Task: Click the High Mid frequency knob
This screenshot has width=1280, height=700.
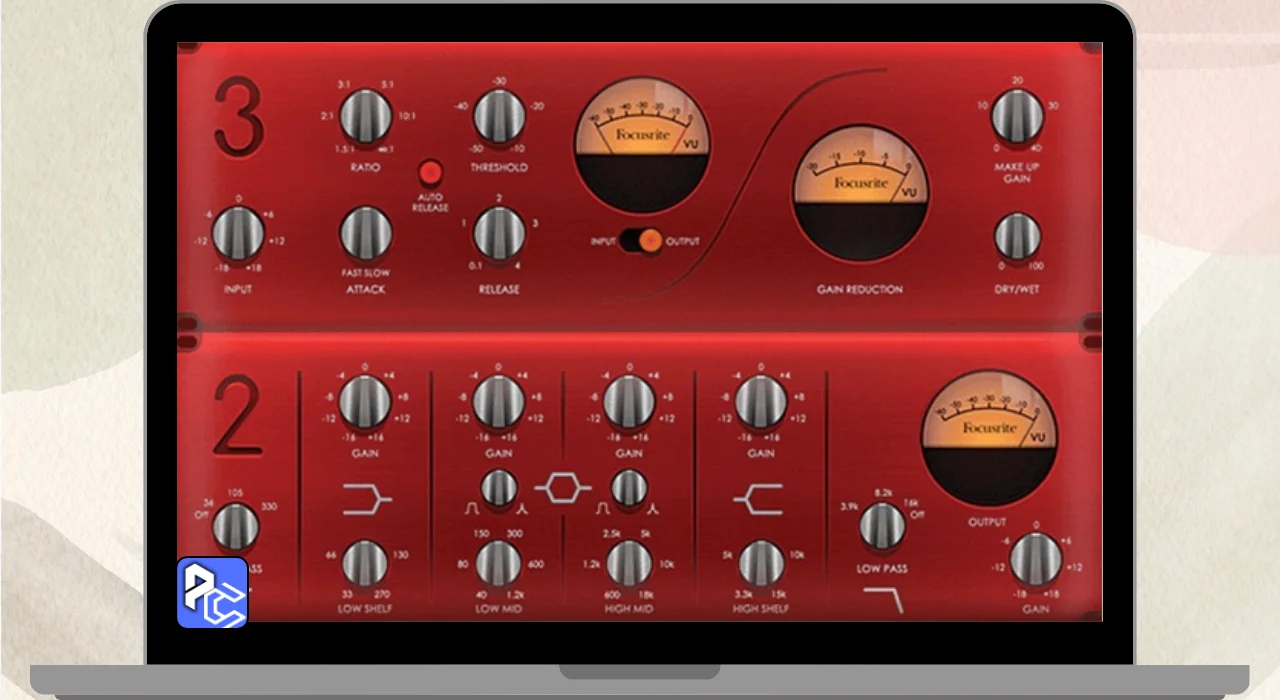Action: coord(629,563)
